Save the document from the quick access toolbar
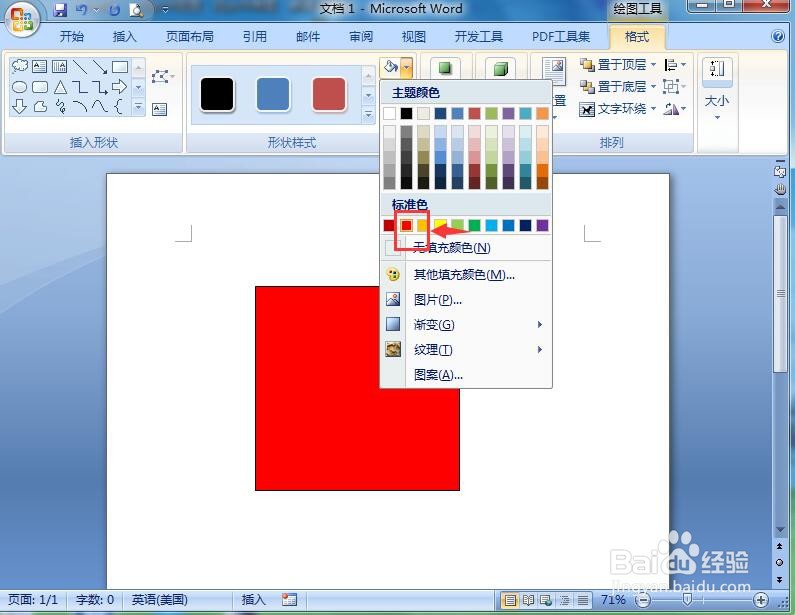 coord(60,10)
